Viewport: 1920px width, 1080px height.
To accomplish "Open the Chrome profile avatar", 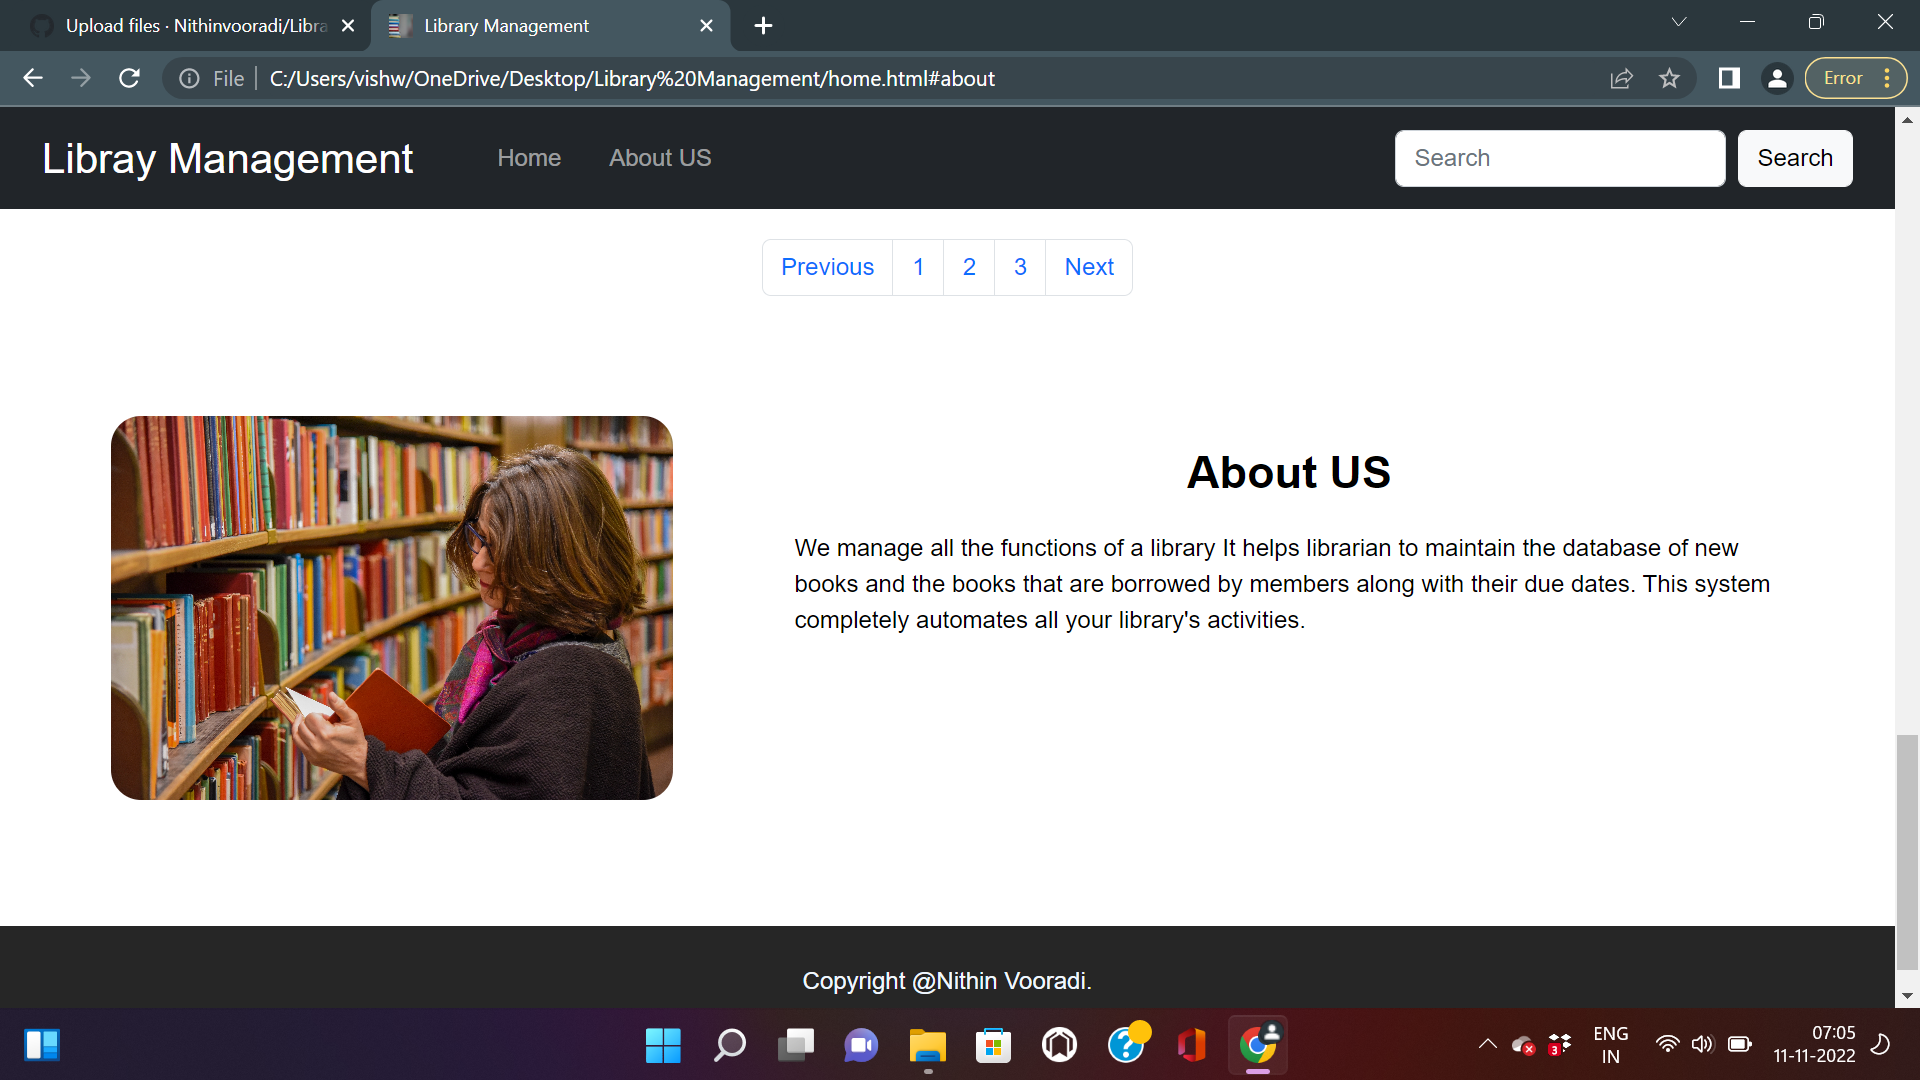I will (1777, 78).
